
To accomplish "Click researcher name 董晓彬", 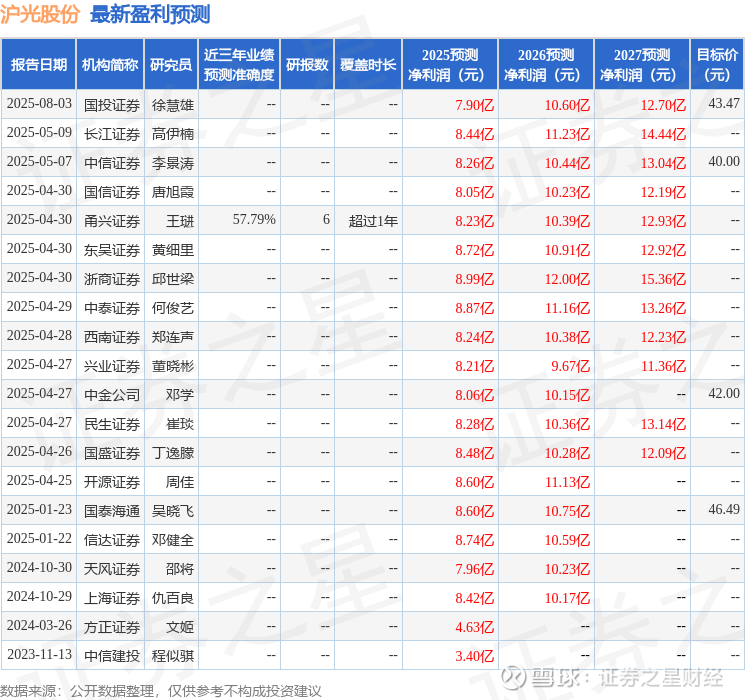I will tap(172, 366).
